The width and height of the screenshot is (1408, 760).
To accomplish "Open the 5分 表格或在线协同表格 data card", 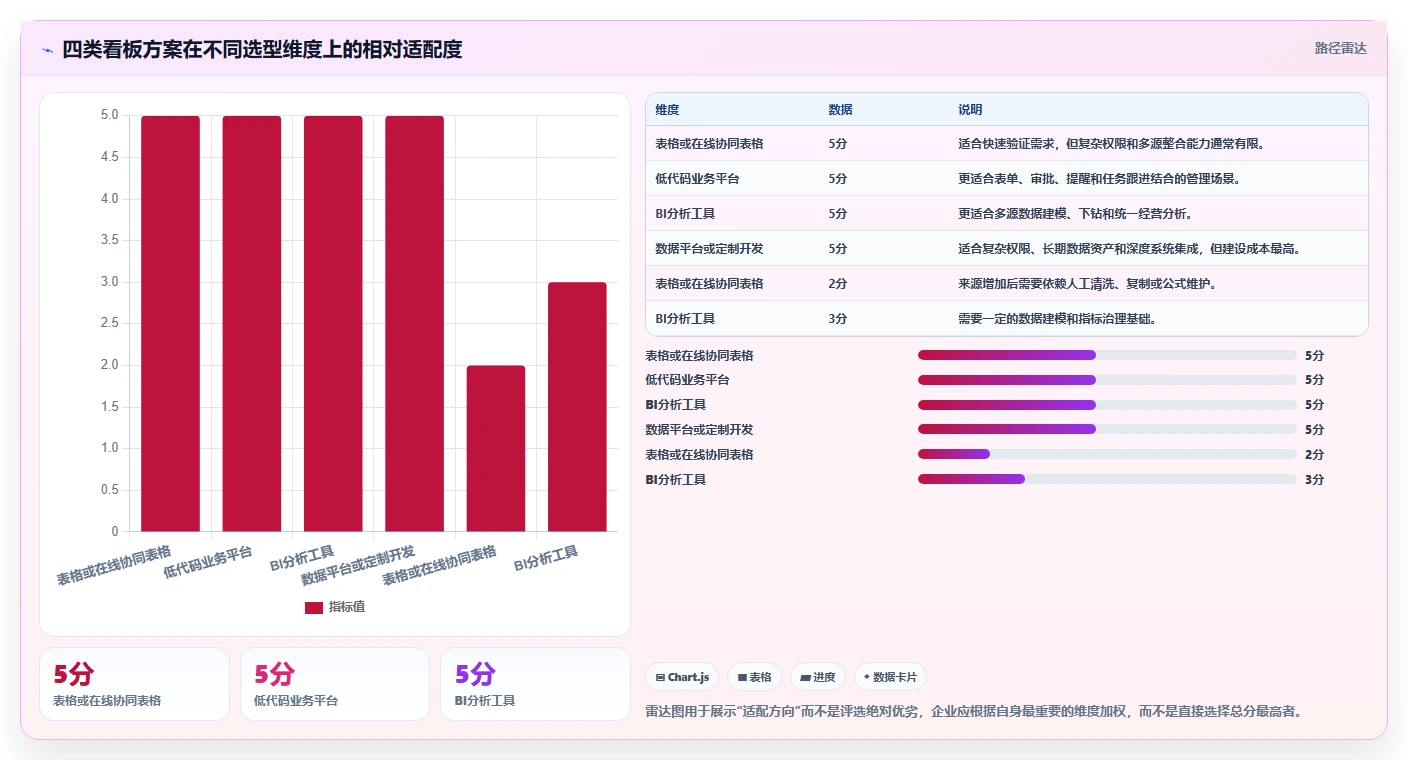I will coord(135,684).
